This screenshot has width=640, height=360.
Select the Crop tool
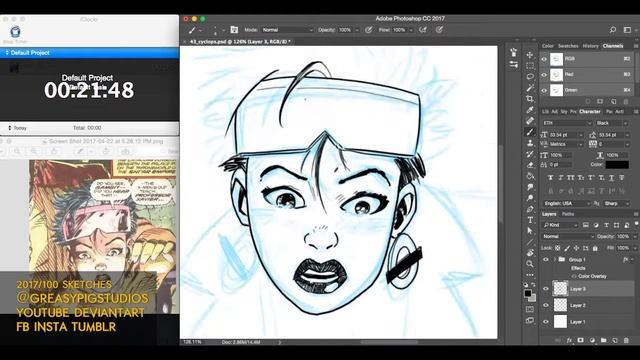click(530, 99)
